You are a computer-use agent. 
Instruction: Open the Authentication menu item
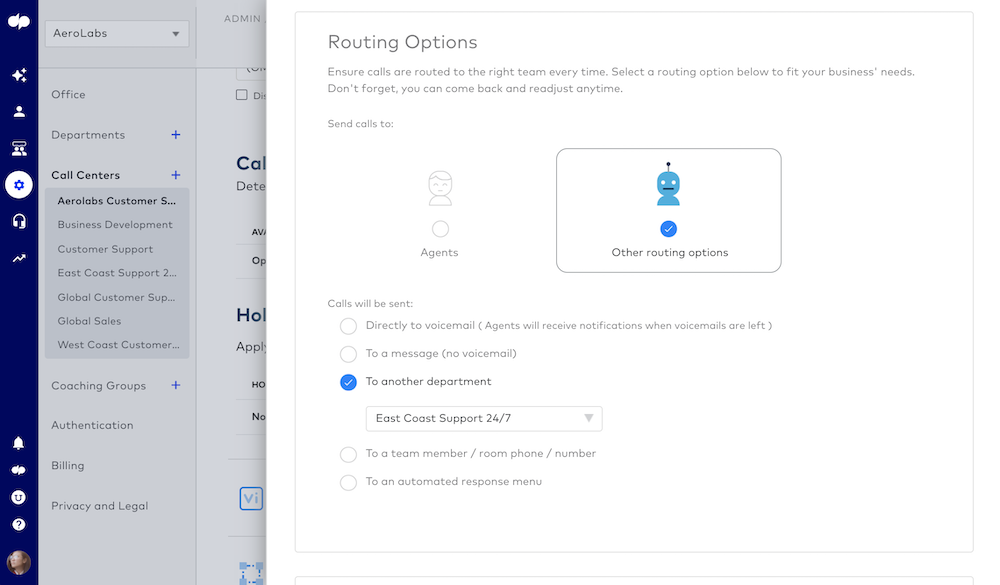[x=92, y=426]
